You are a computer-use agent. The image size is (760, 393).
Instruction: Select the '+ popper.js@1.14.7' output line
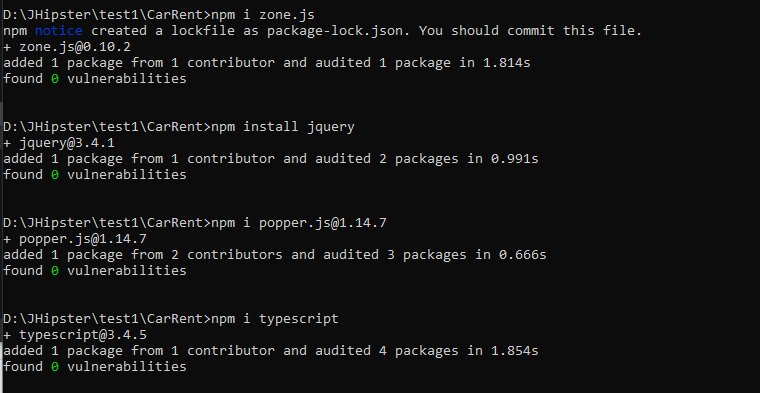pyautogui.click(x=75, y=239)
